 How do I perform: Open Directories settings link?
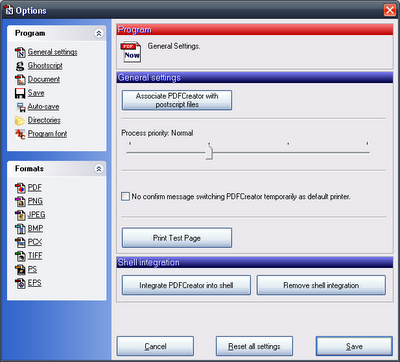tap(44, 120)
